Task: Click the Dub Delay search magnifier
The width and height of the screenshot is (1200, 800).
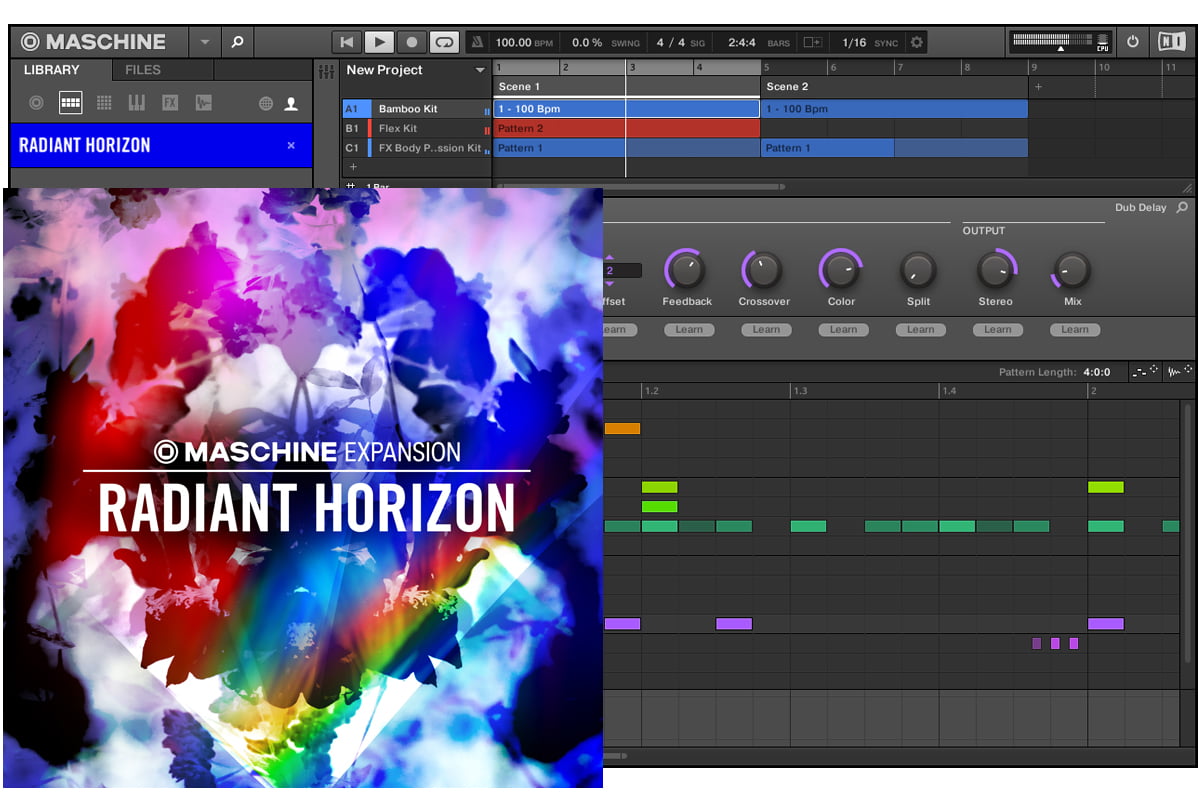Action: click(1182, 208)
